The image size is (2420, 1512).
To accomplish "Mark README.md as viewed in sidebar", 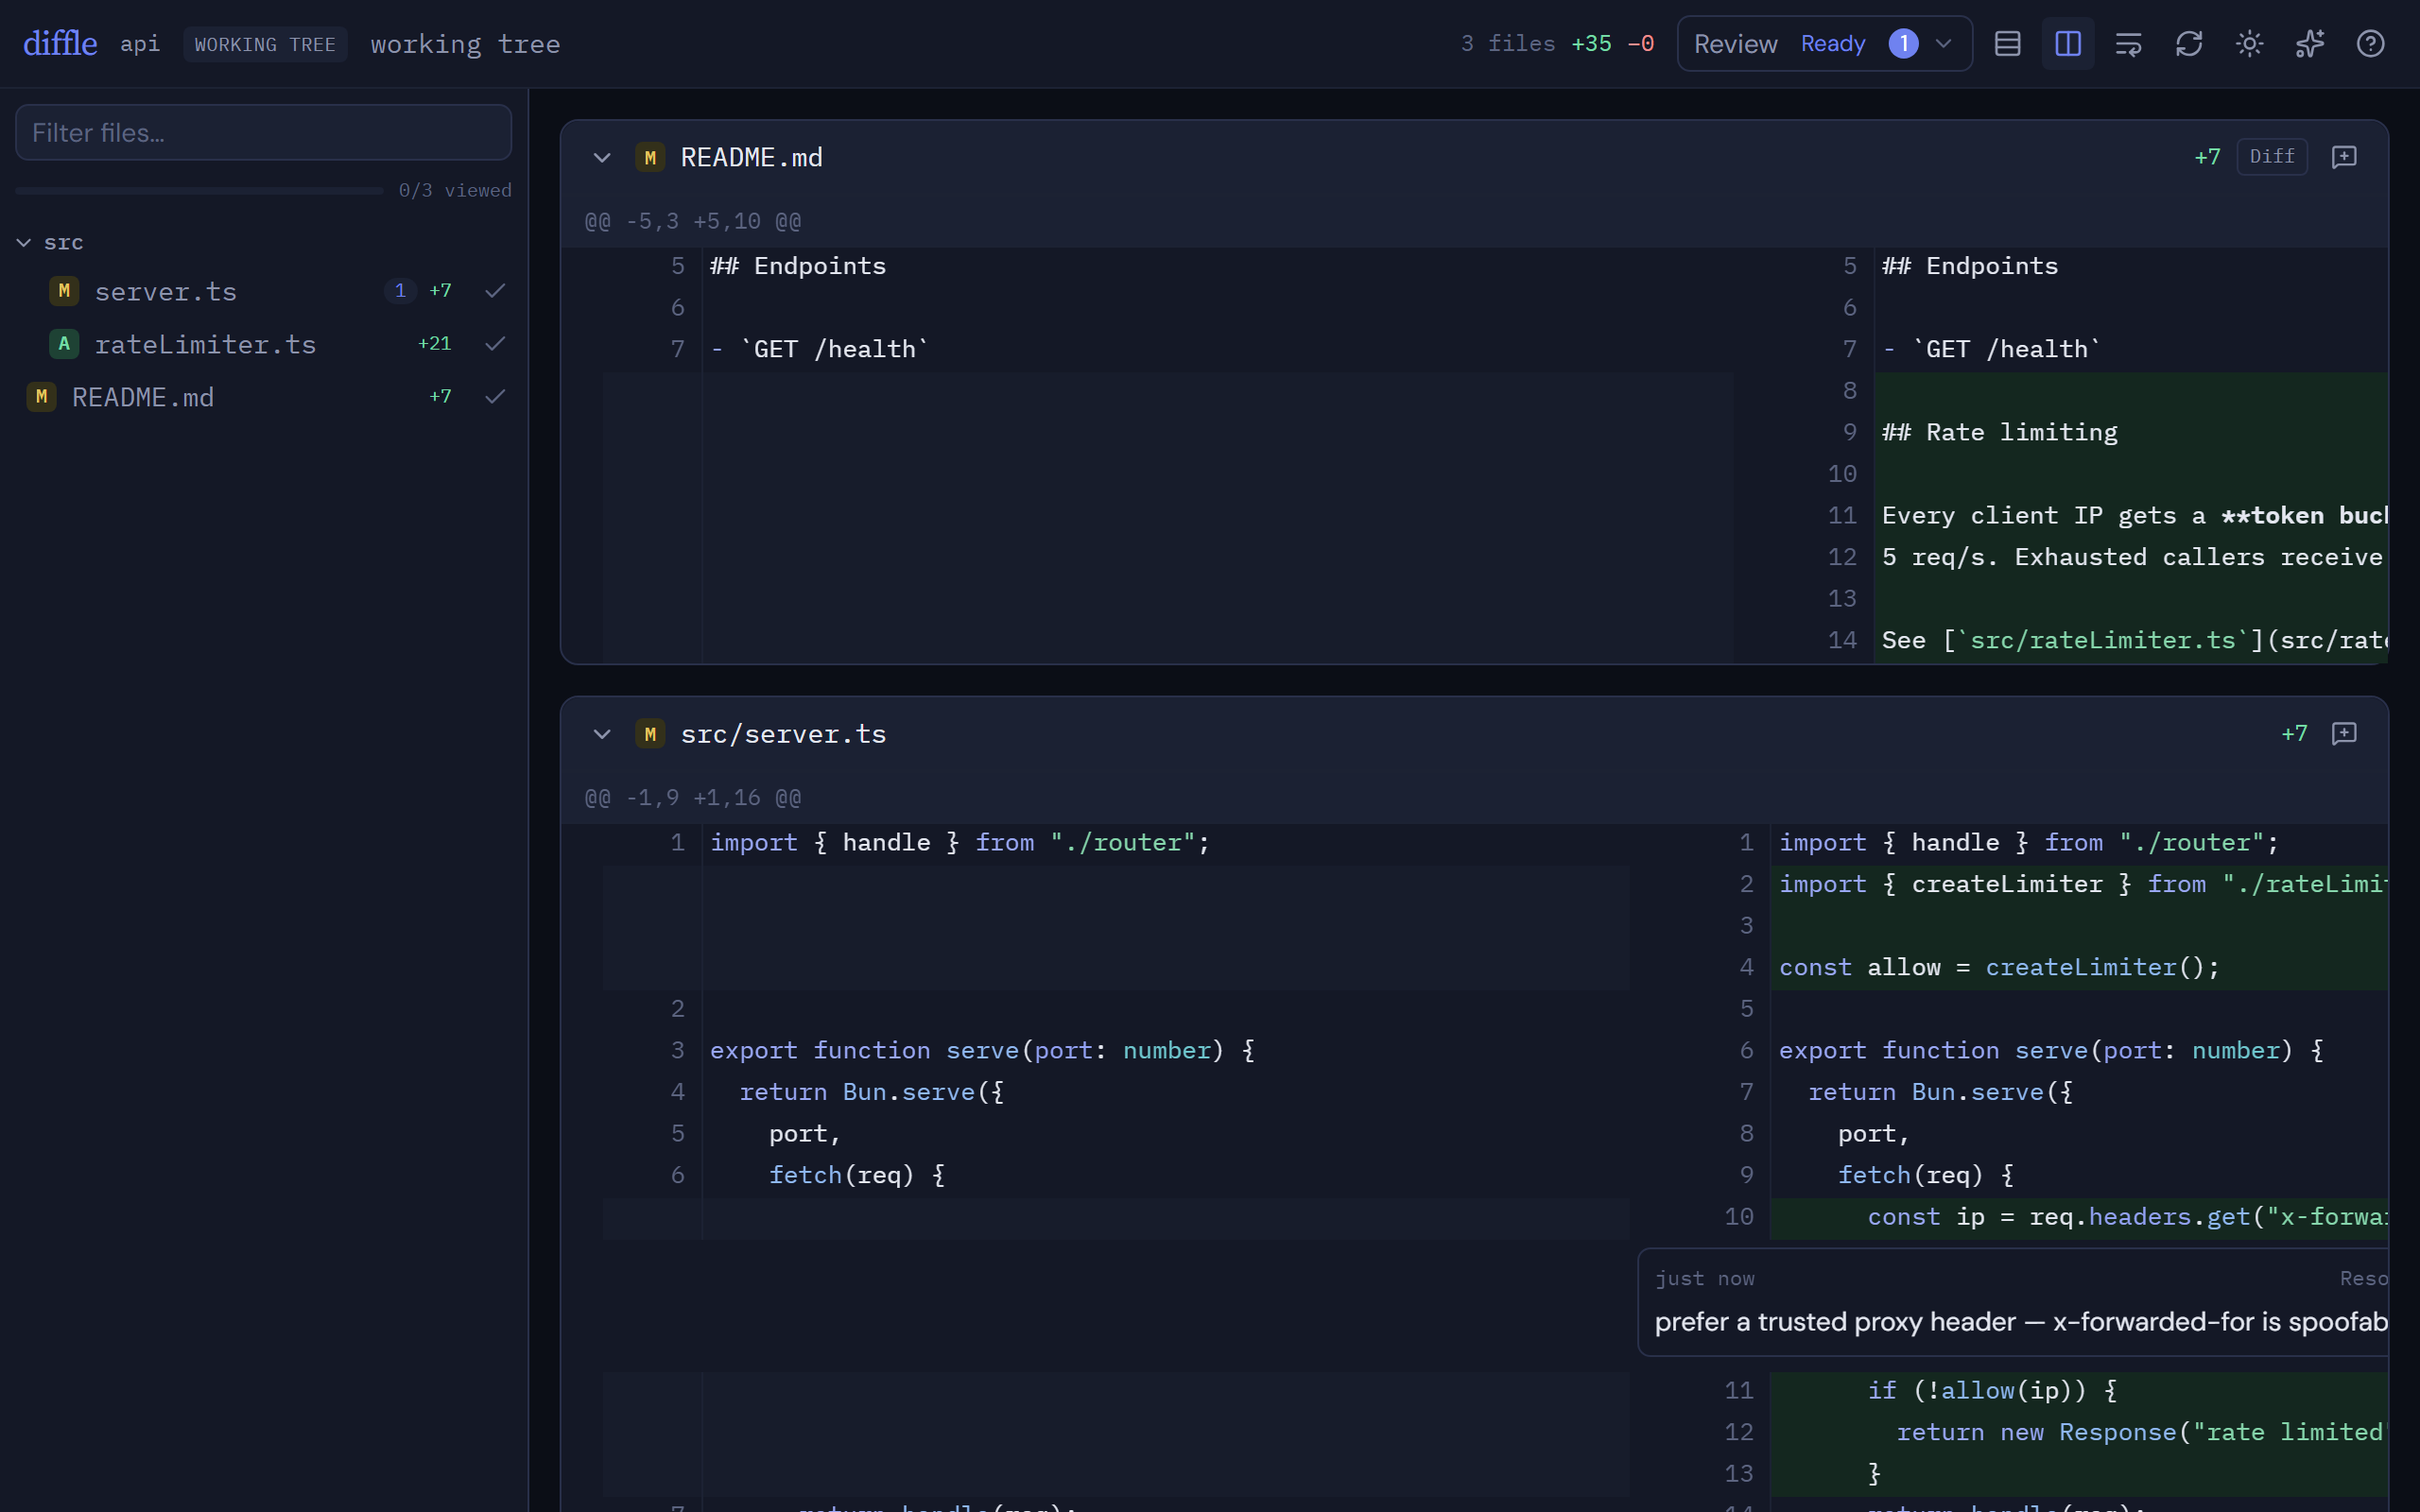I will click(495, 397).
